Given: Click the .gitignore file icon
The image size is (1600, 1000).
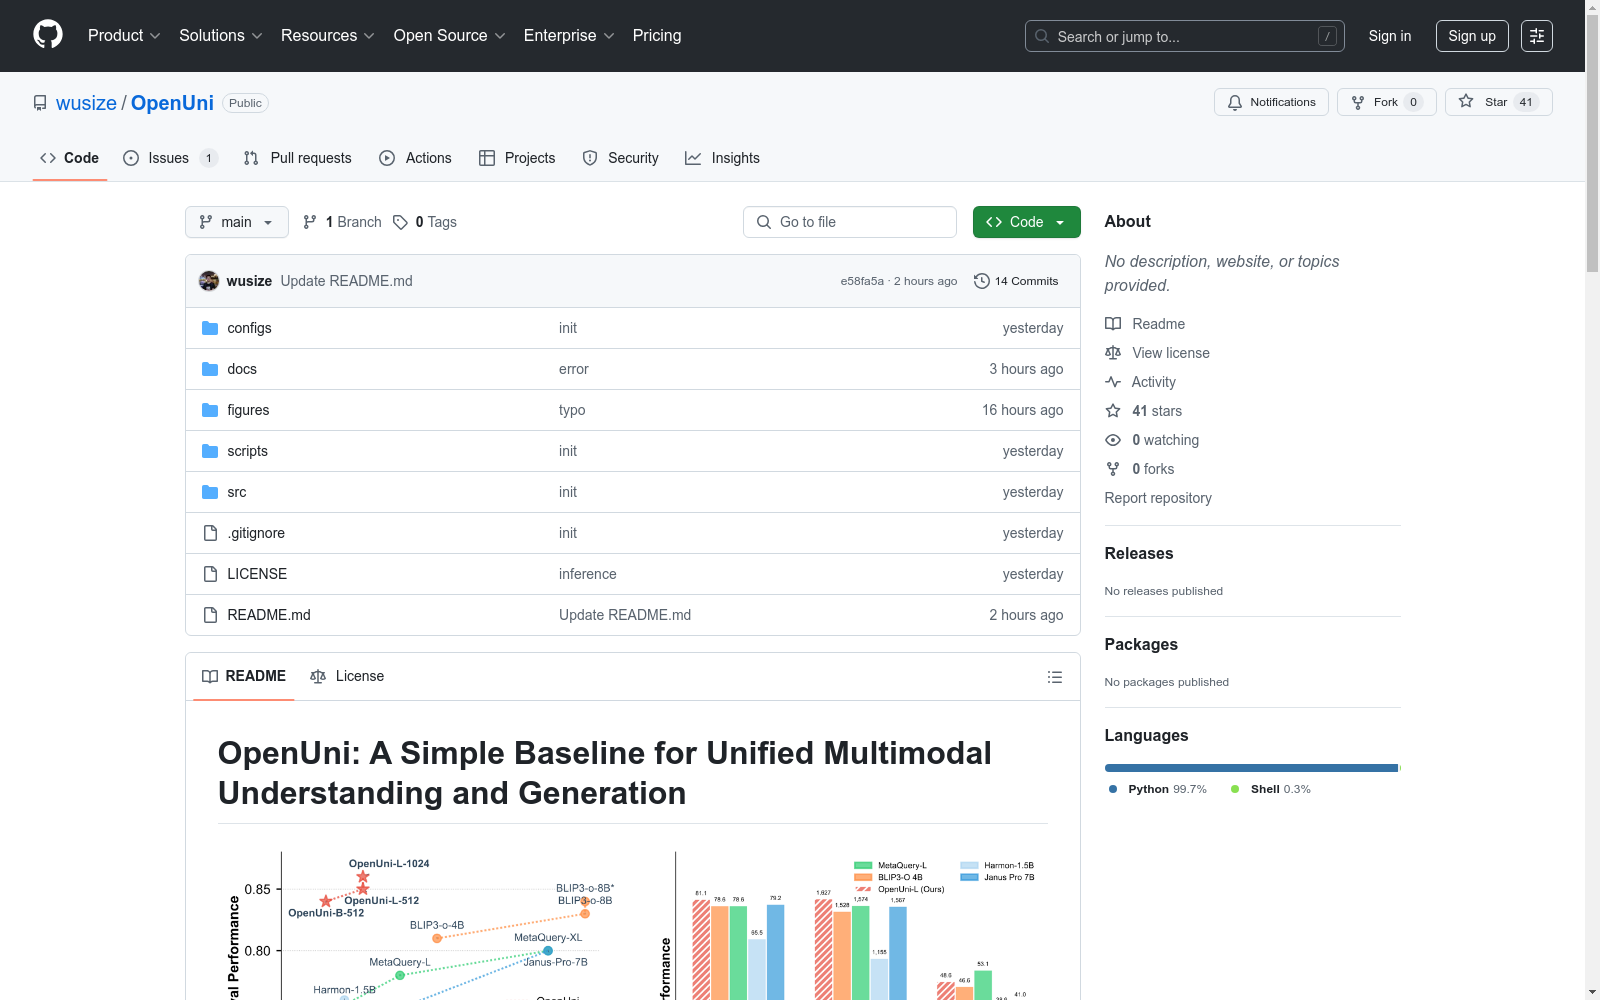Looking at the screenshot, I should [x=210, y=533].
